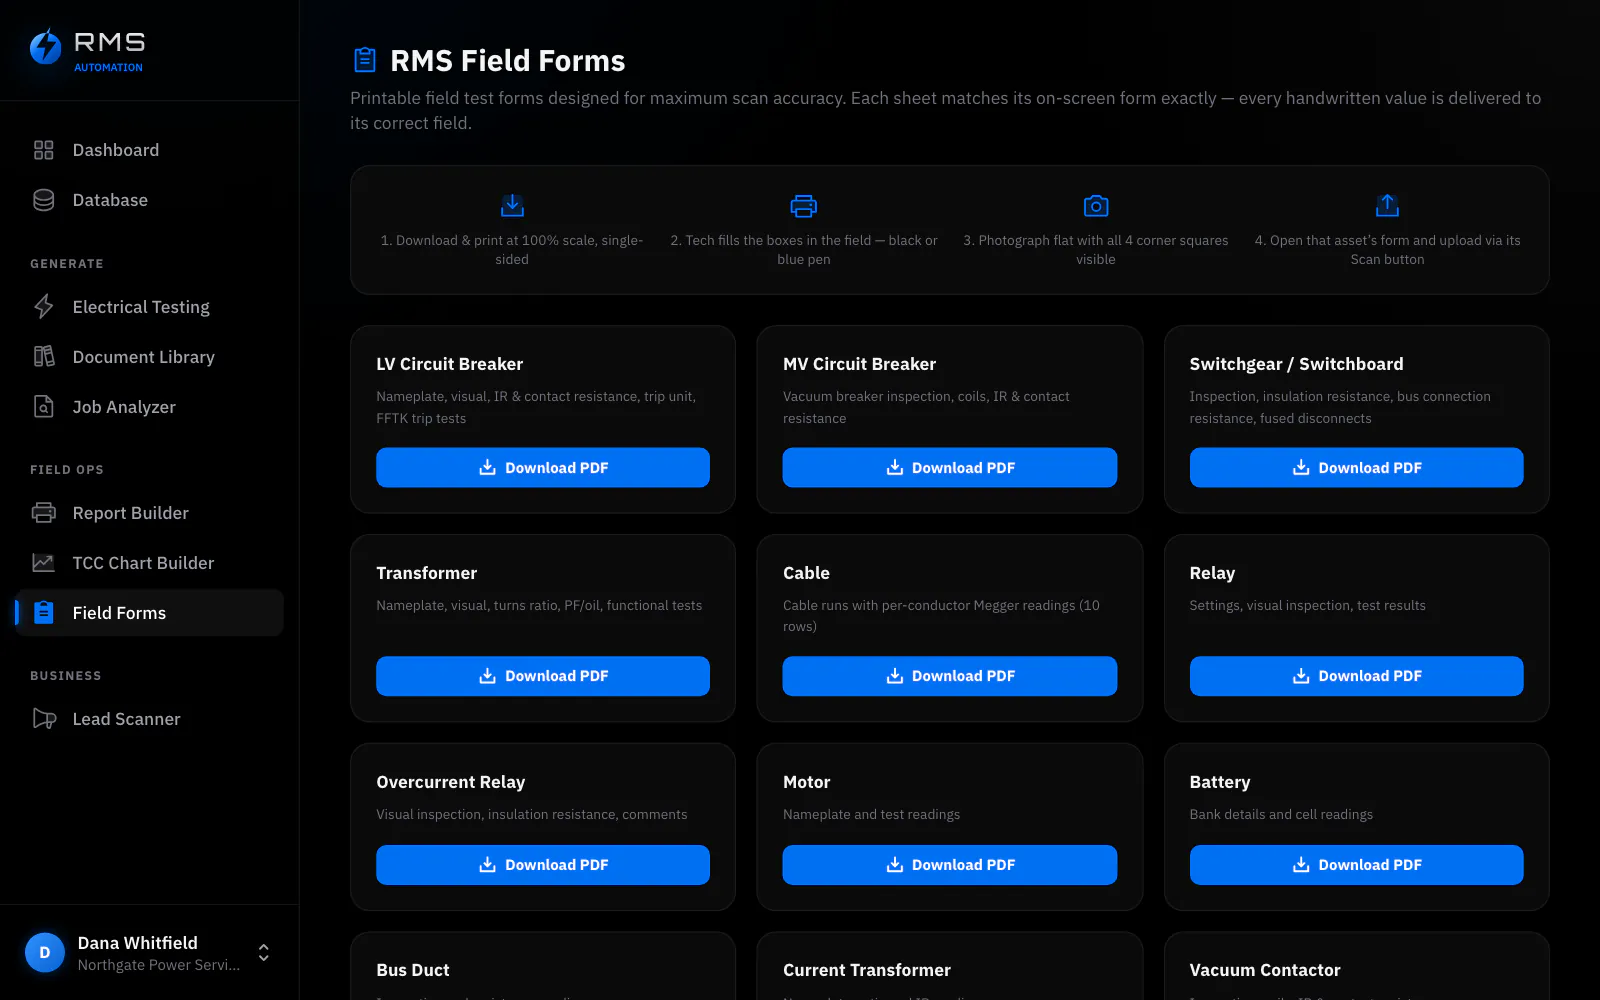Download the Motor form PDF
The image size is (1600, 1000).
[949, 865]
